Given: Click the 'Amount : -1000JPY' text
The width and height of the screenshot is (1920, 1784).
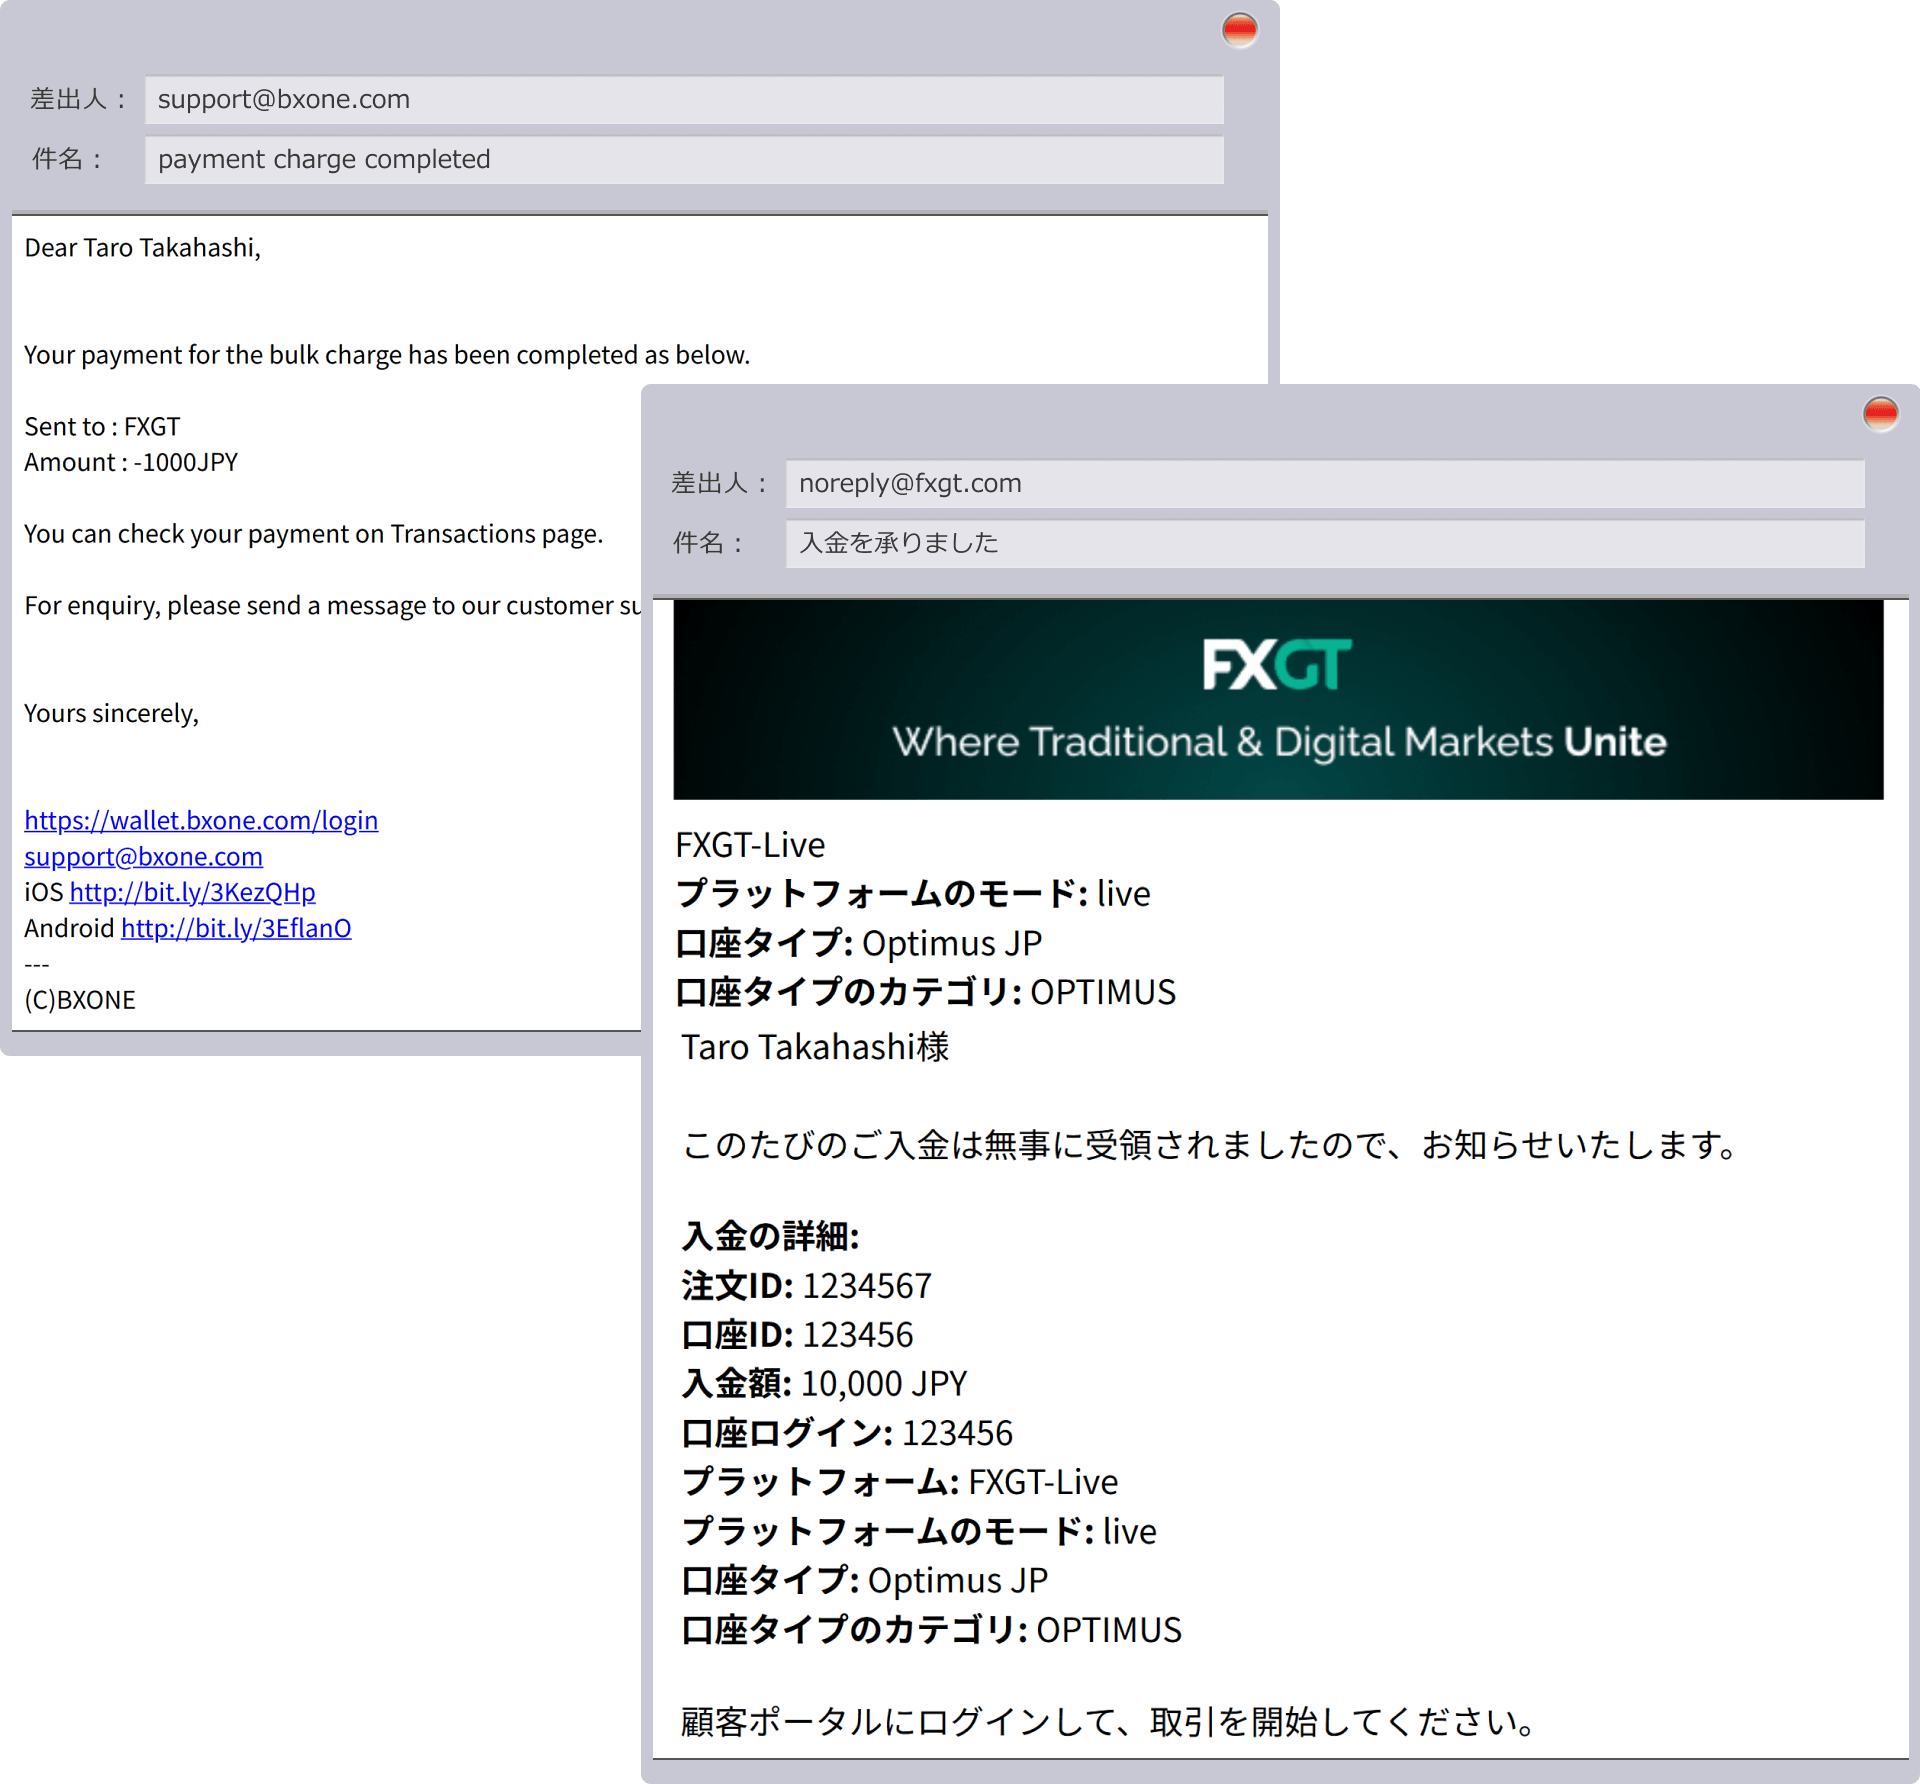Looking at the screenshot, I should [131, 461].
